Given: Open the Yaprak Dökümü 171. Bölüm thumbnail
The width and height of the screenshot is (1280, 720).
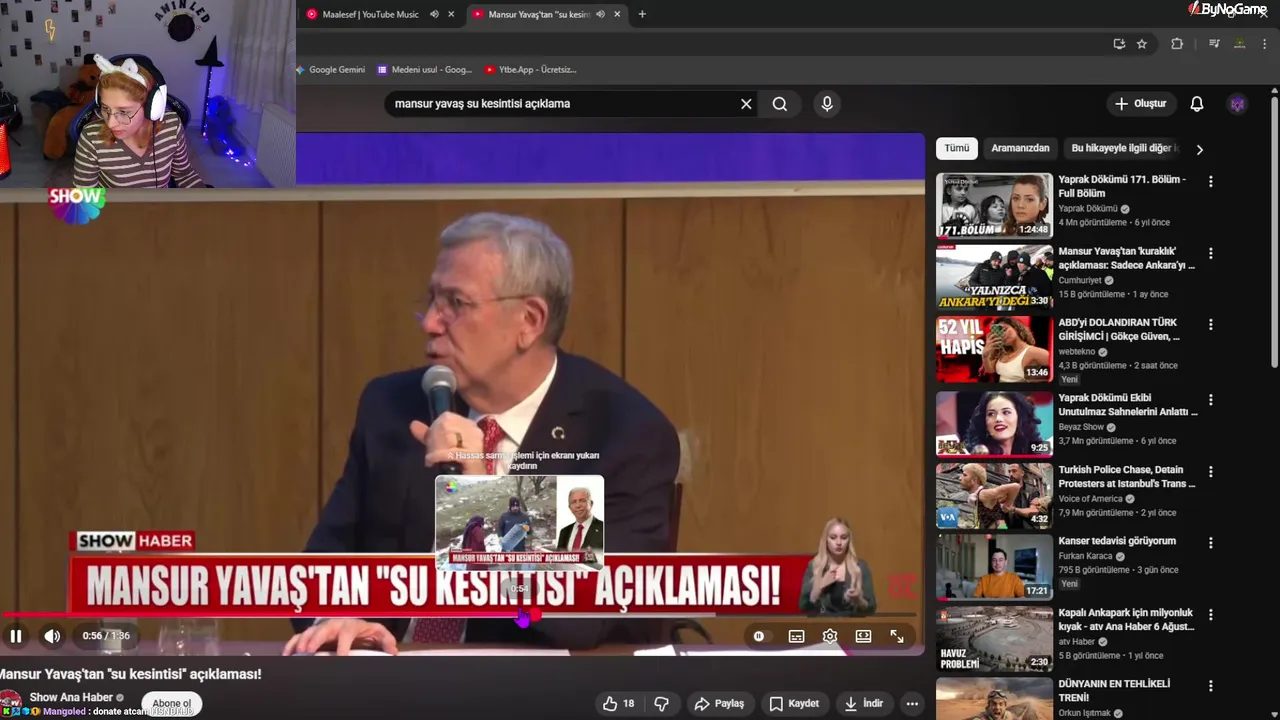Looking at the screenshot, I should 994,205.
